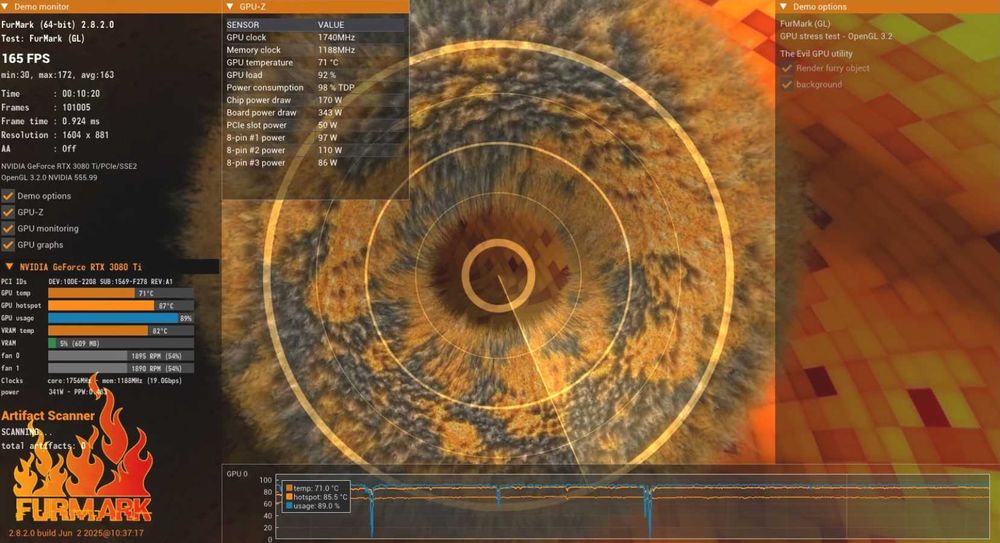Image resolution: width=1000 pixels, height=543 pixels.
Task: Collapse the GPU-Z panel triangle
Action: pyautogui.click(x=230, y=6)
